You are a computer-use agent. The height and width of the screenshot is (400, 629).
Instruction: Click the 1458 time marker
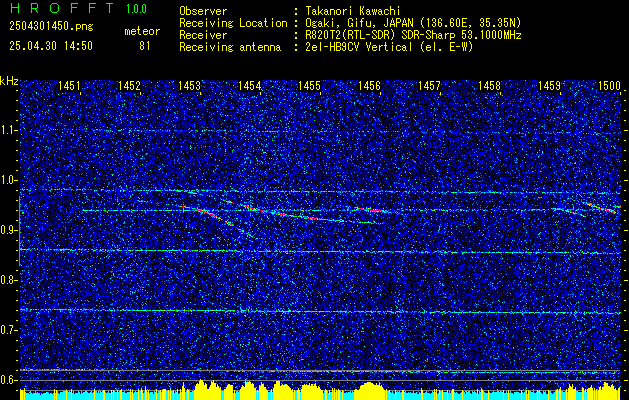click(489, 85)
